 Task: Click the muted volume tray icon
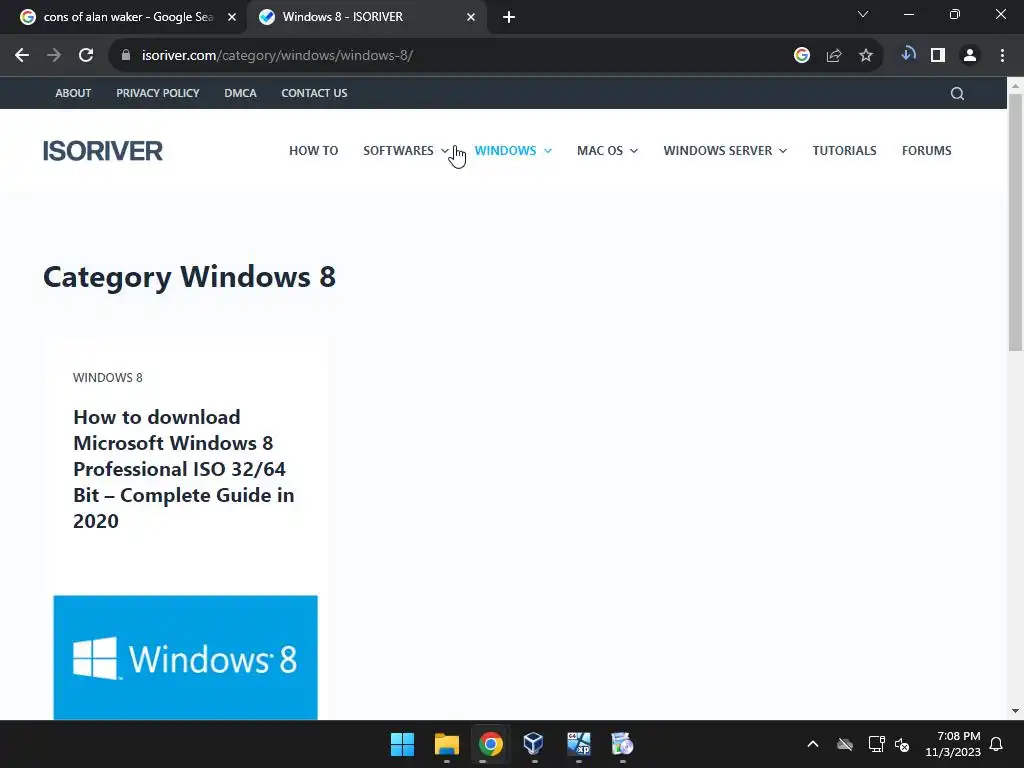tap(902, 744)
